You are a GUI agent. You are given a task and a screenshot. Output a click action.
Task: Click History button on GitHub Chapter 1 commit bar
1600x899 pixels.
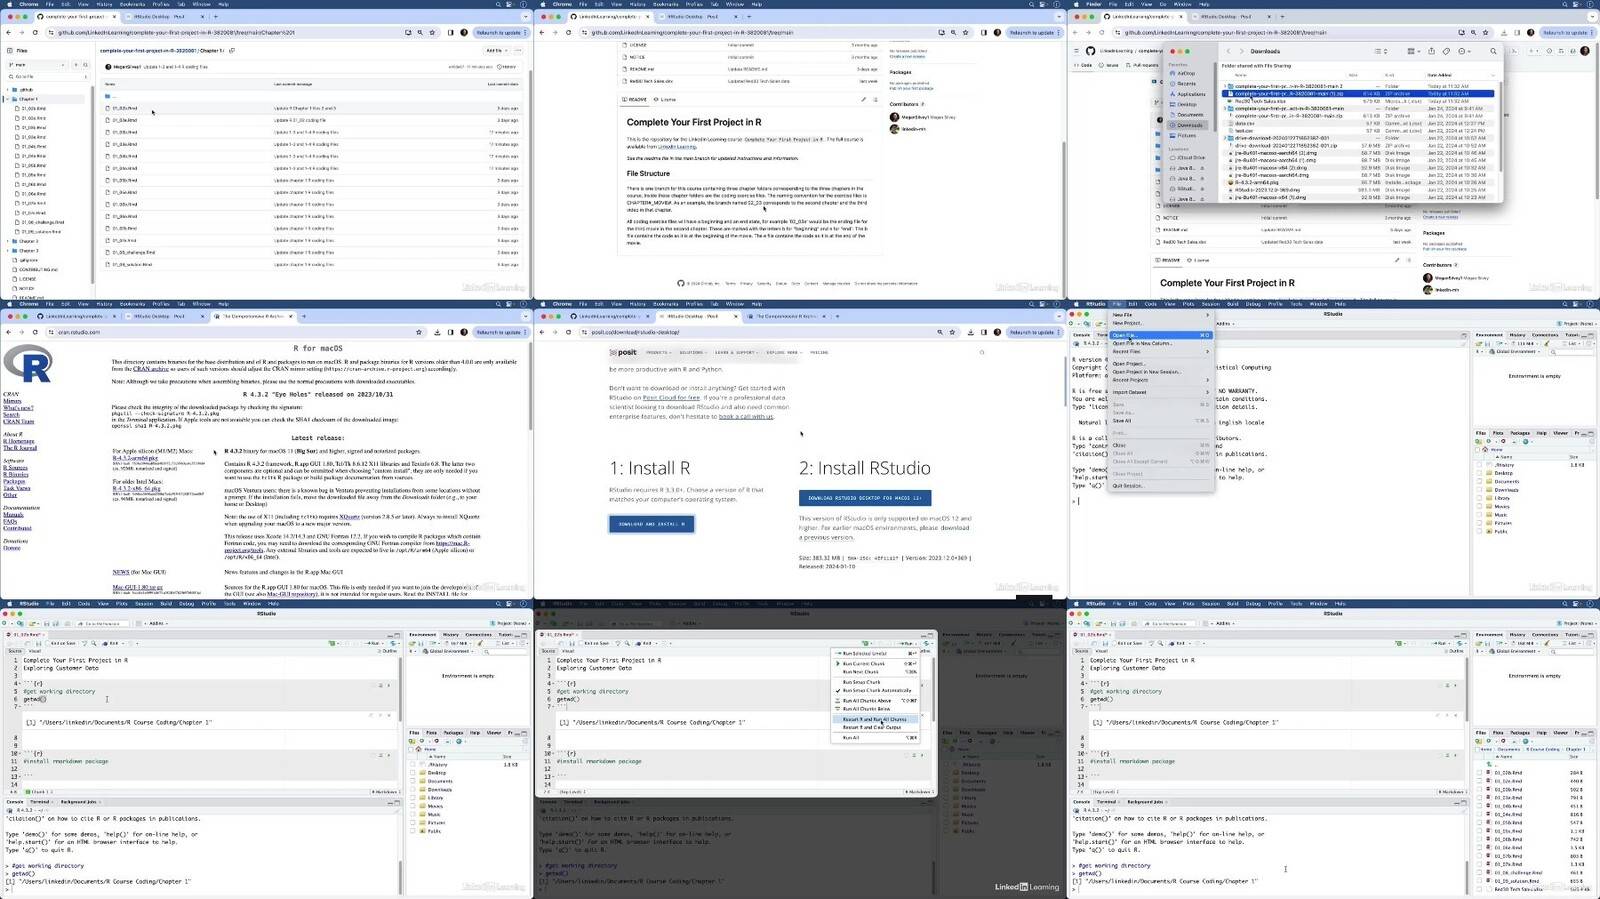(x=508, y=67)
